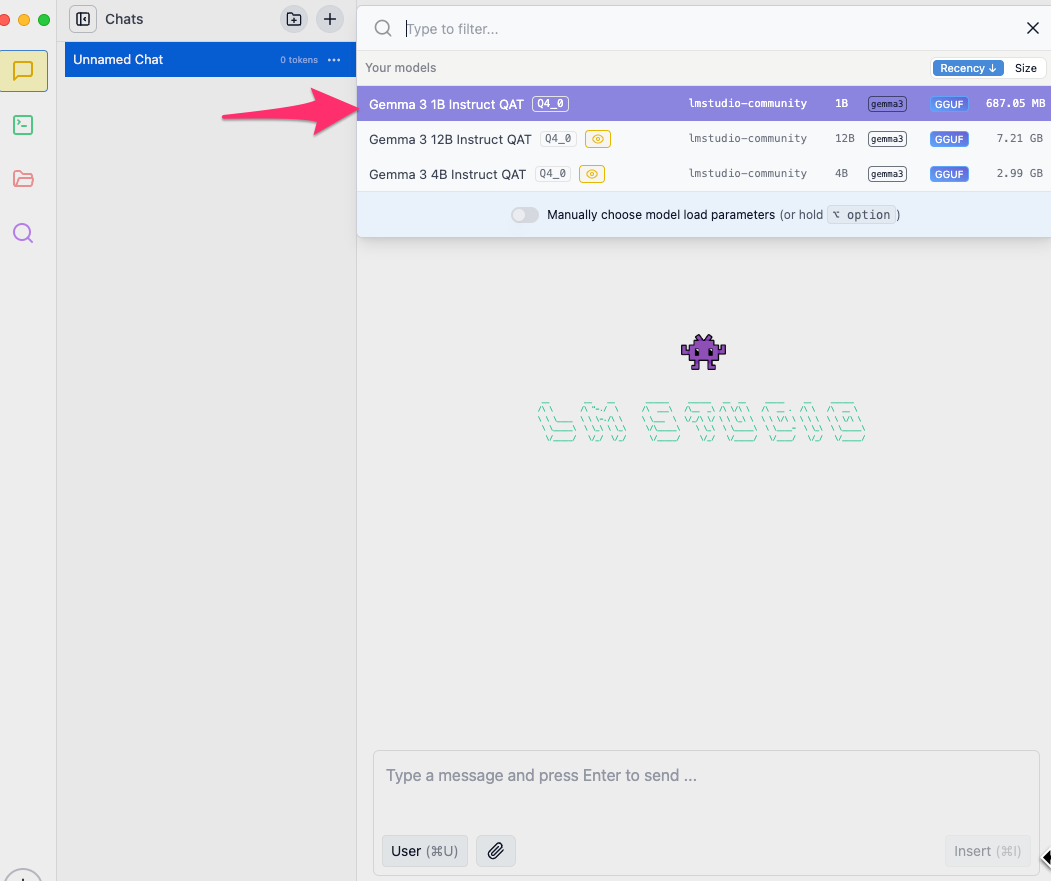
Task: Sort models by Size
Action: pyautogui.click(x=1026, y=68)
